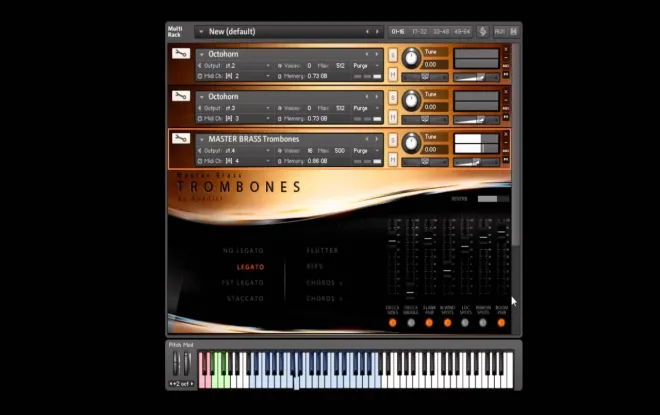Toggle the ROOM PAIR mic button
Image resolution: width=660 pixels, height=415 pixels.
tap(501, 323)
